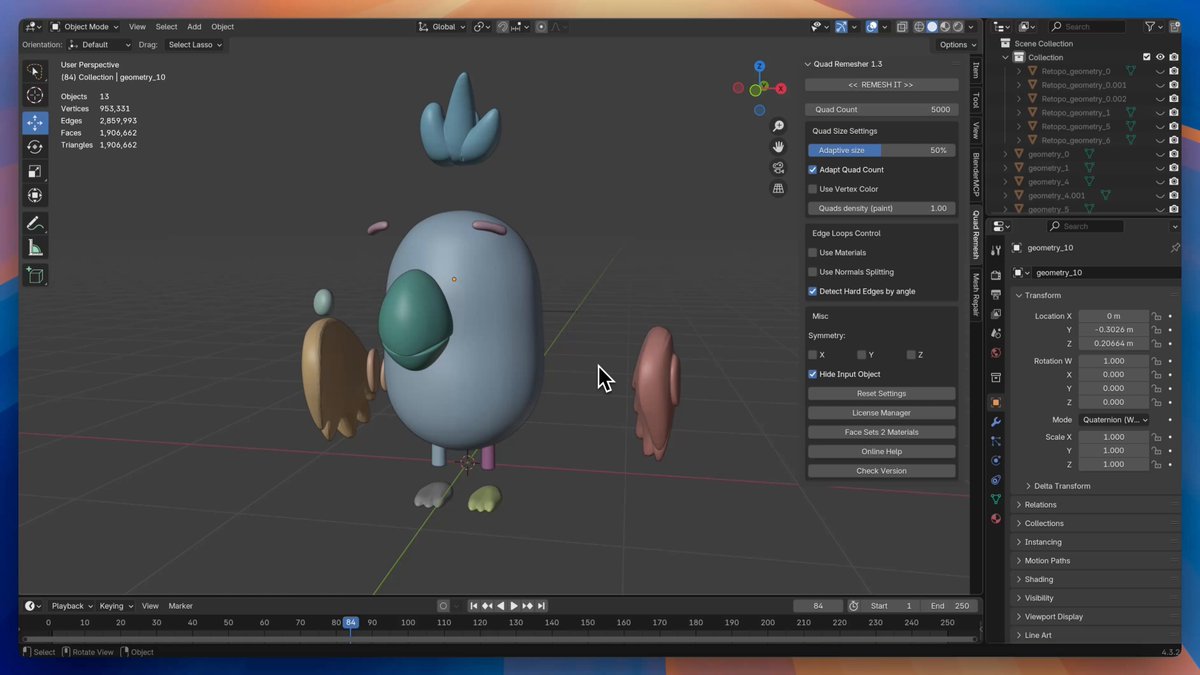Open the Particles properties tab icon

click(995, 441)
